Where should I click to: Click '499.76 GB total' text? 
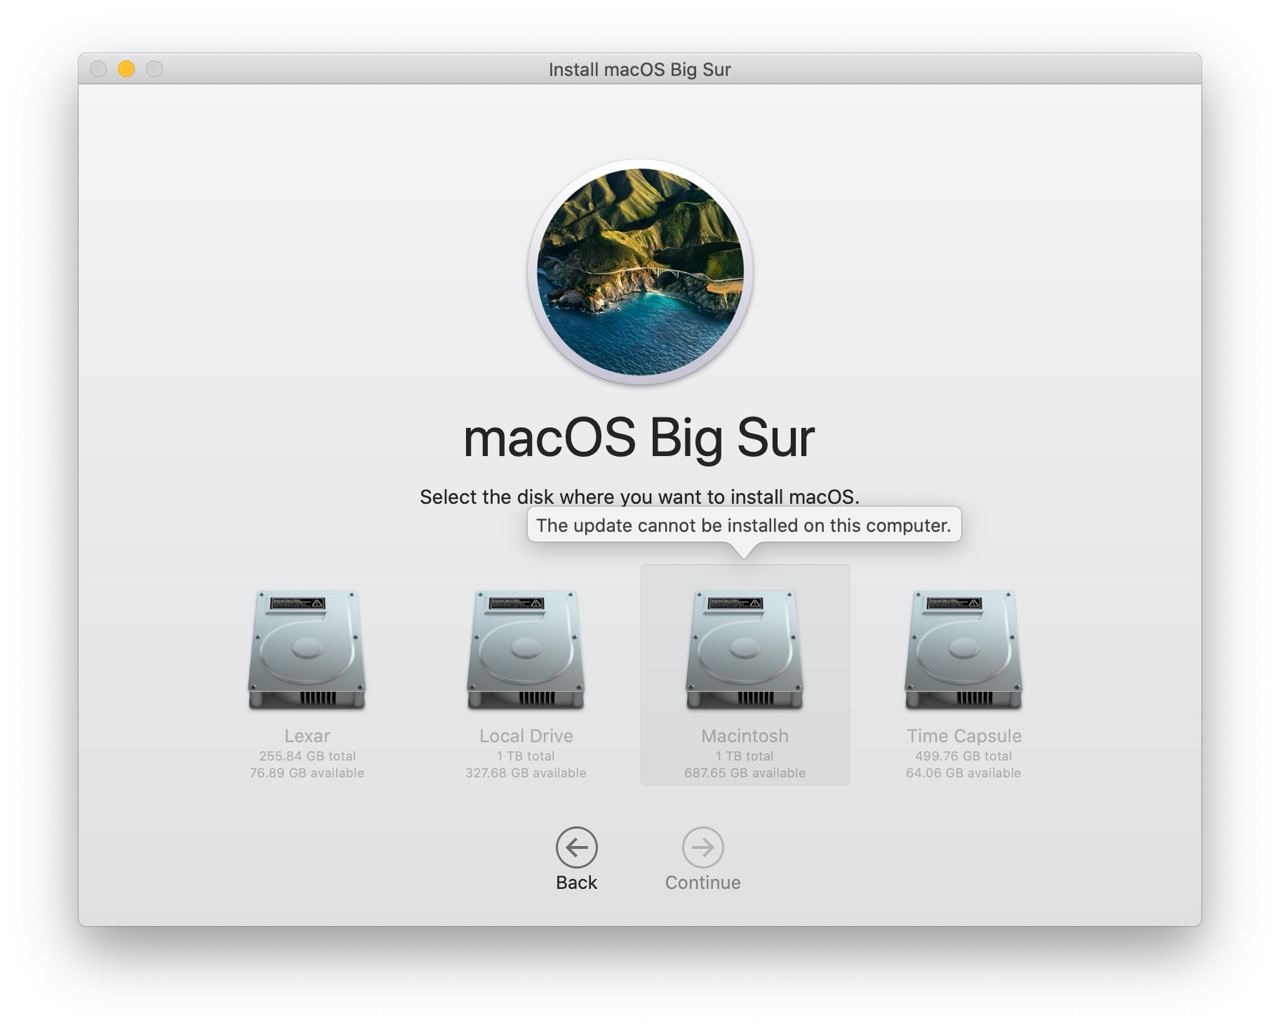tap(964, 756)
